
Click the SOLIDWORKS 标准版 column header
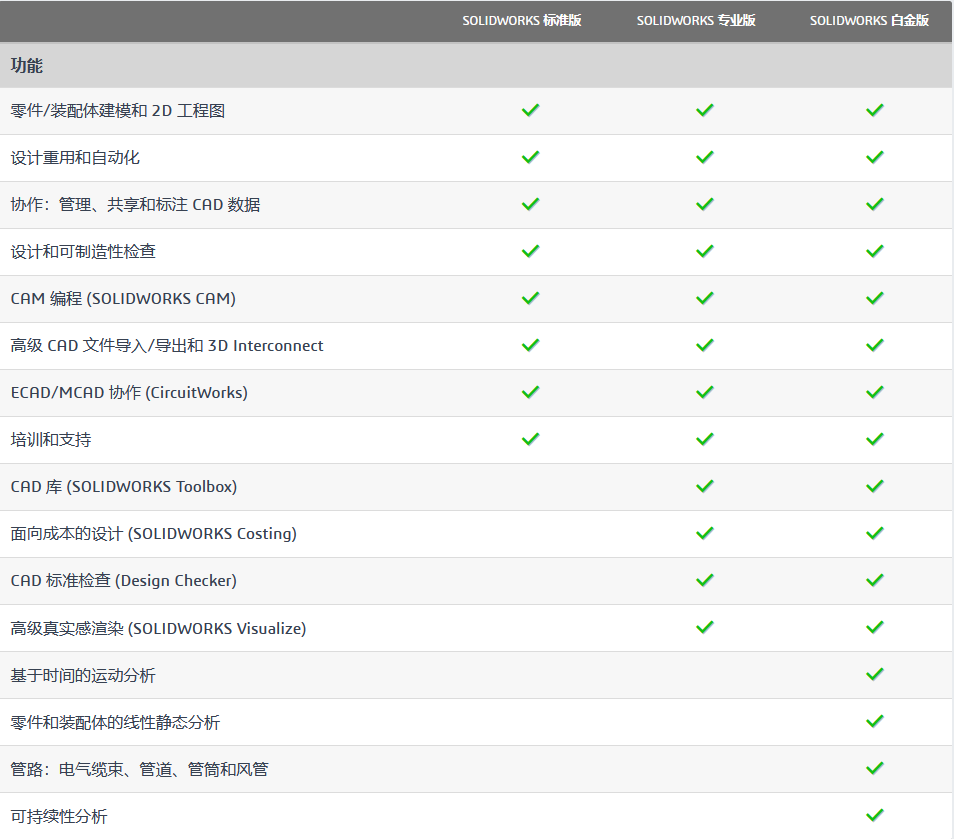521,21
